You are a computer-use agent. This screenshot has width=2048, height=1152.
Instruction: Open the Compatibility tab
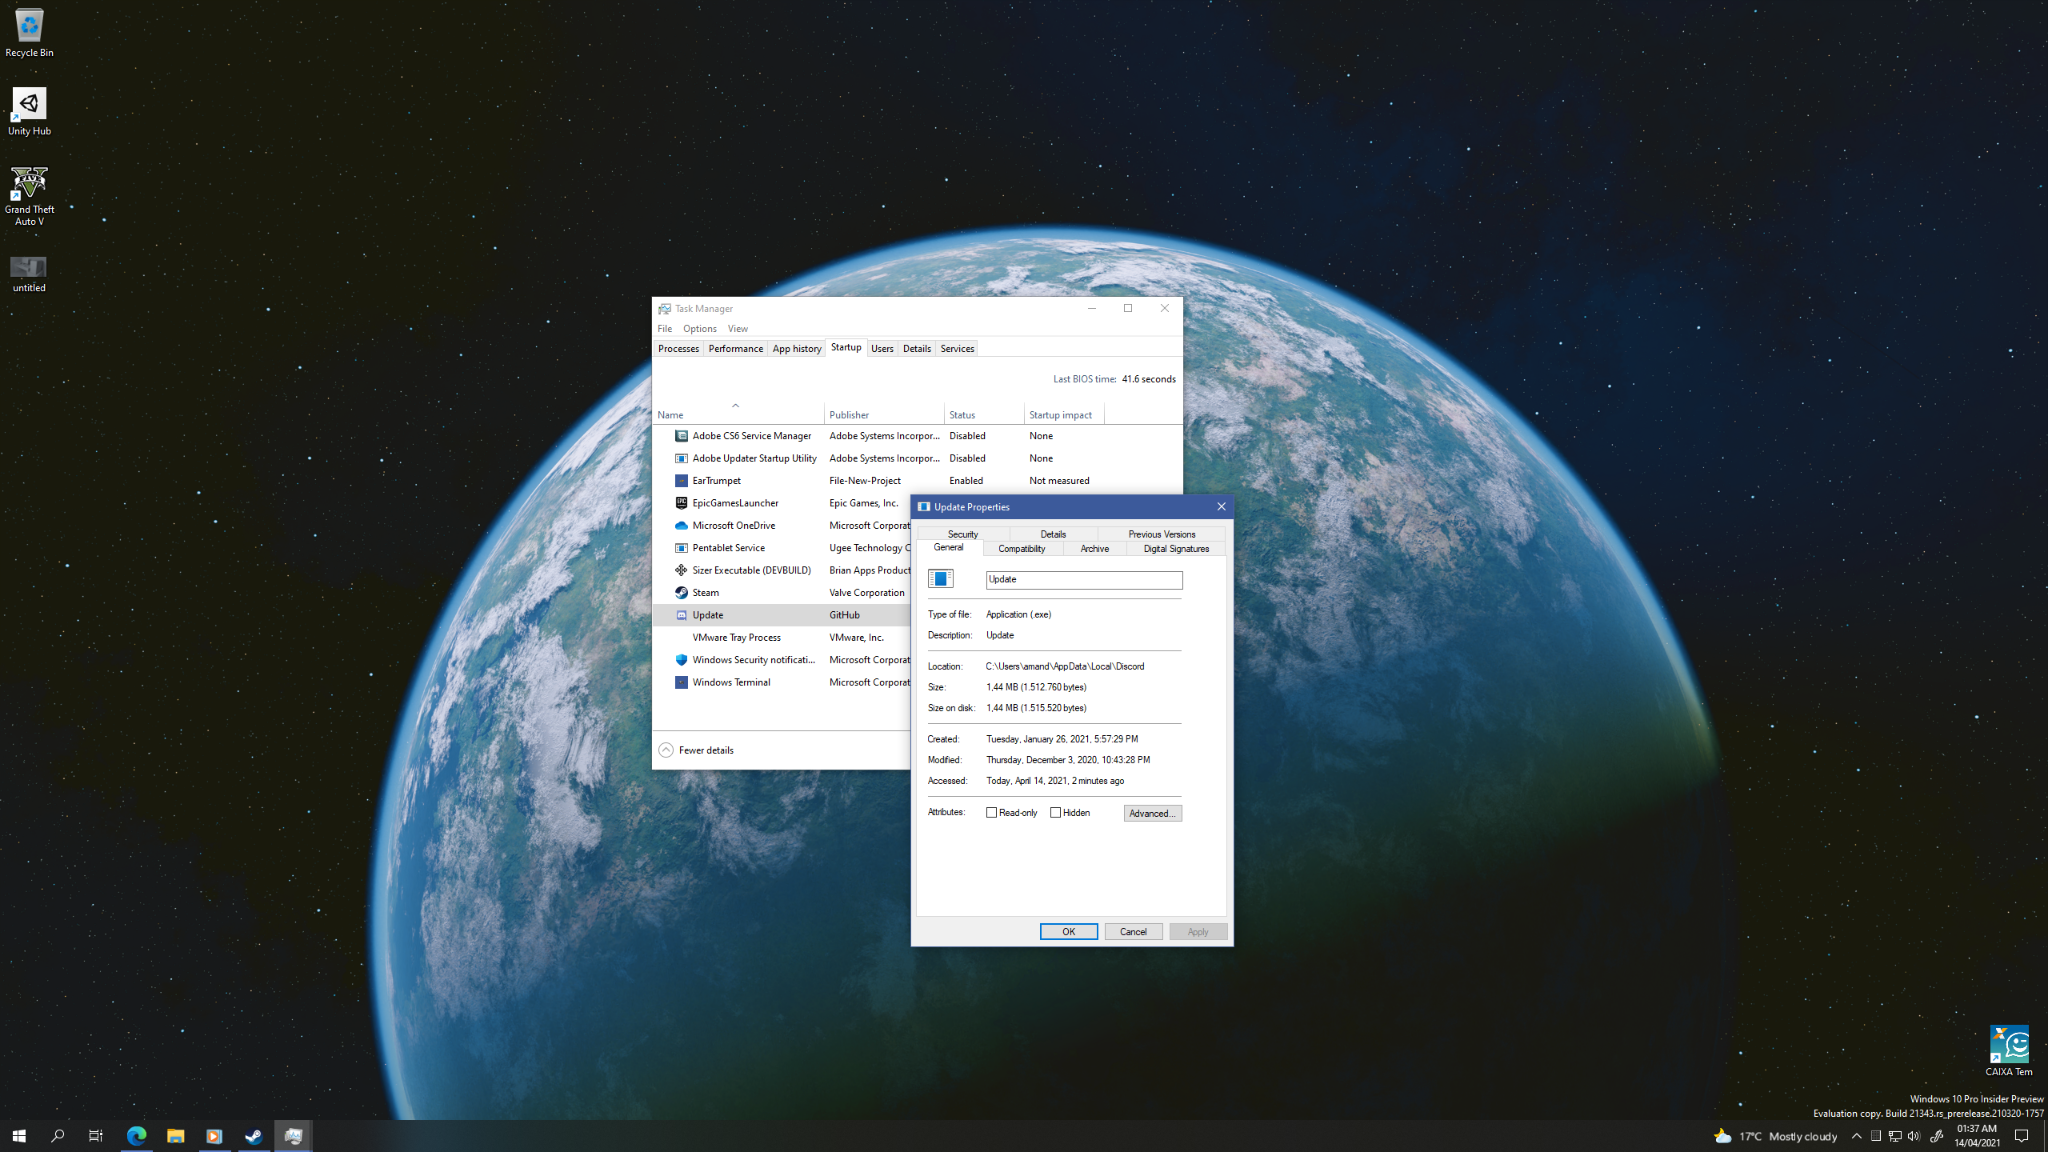(x=1022, y=549)
